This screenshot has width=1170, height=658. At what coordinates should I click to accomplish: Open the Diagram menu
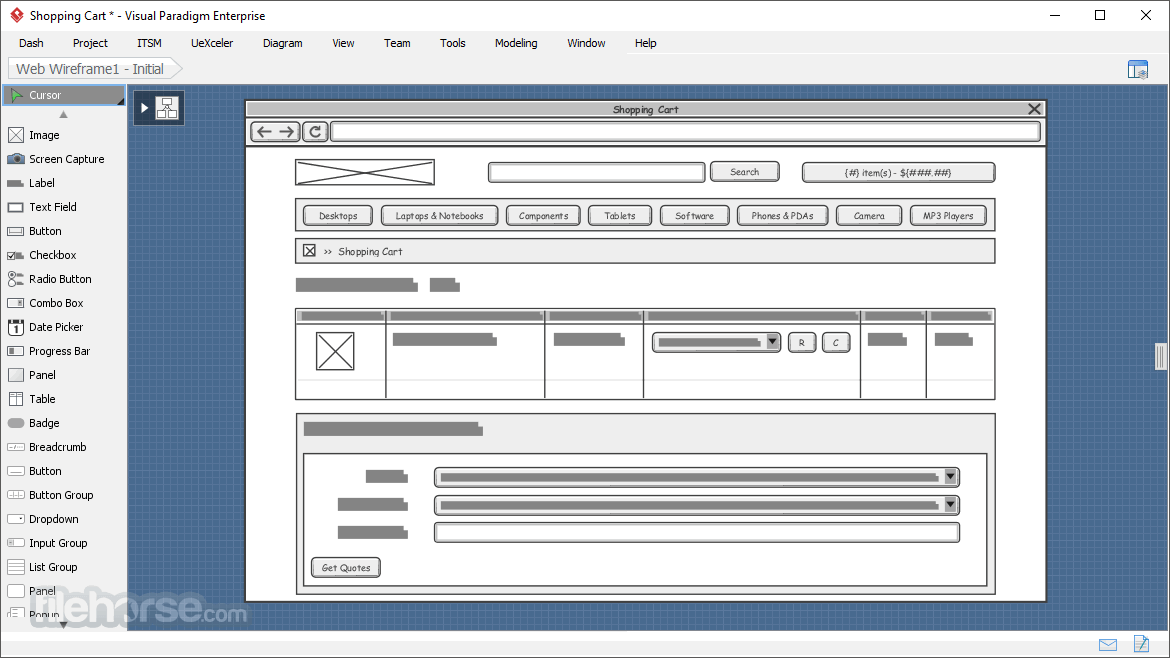[x=282, y=43]
